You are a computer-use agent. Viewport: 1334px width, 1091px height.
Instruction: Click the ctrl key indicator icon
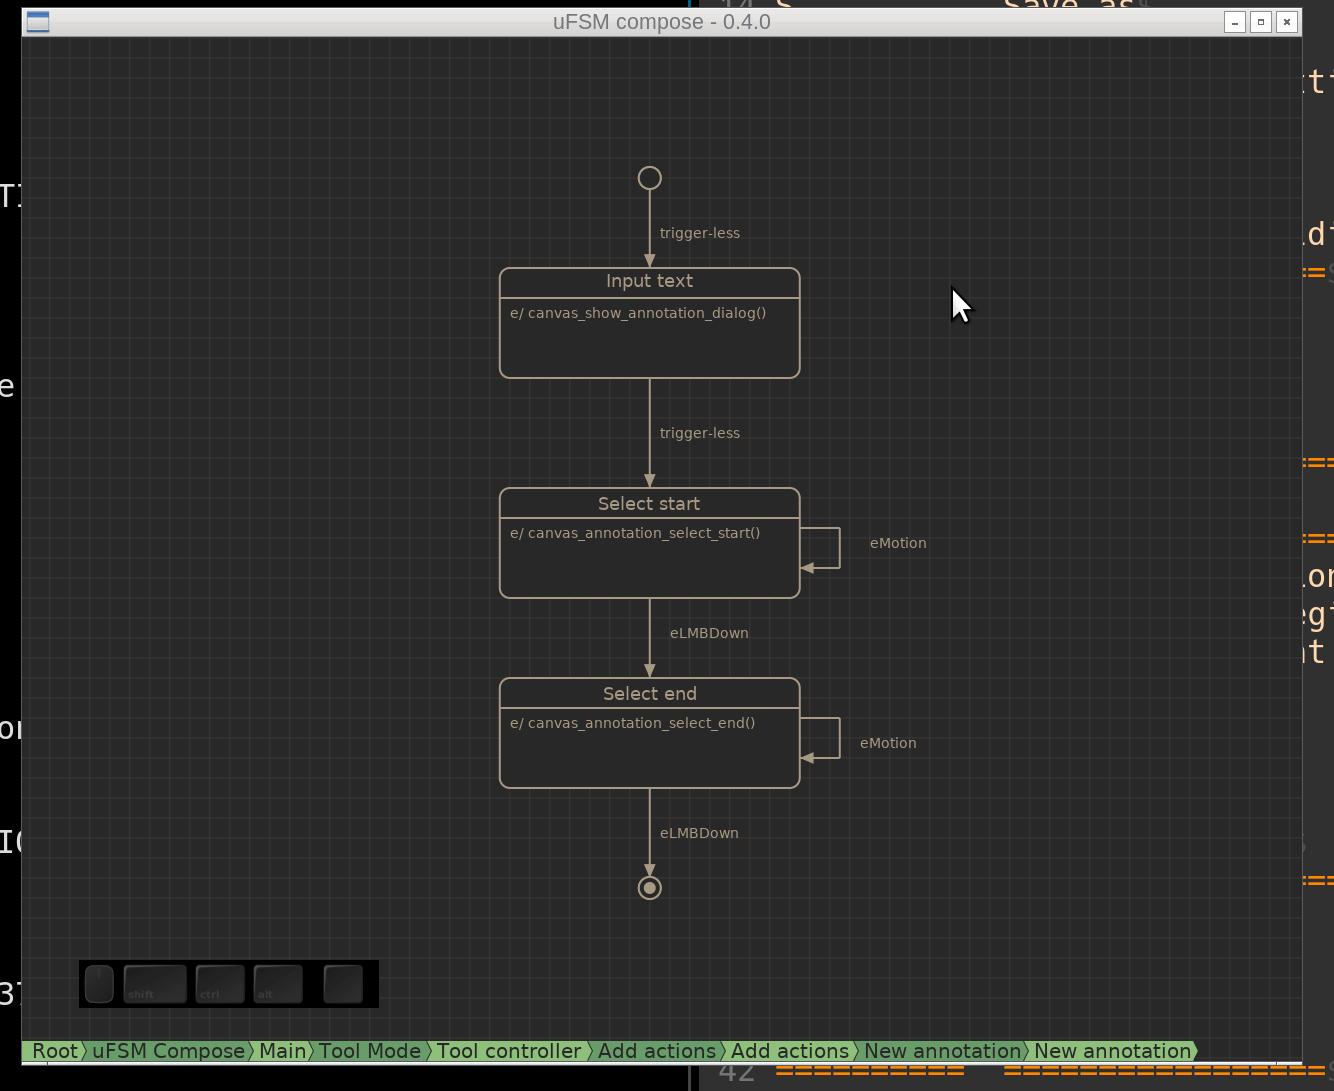(x=219, y=984)
